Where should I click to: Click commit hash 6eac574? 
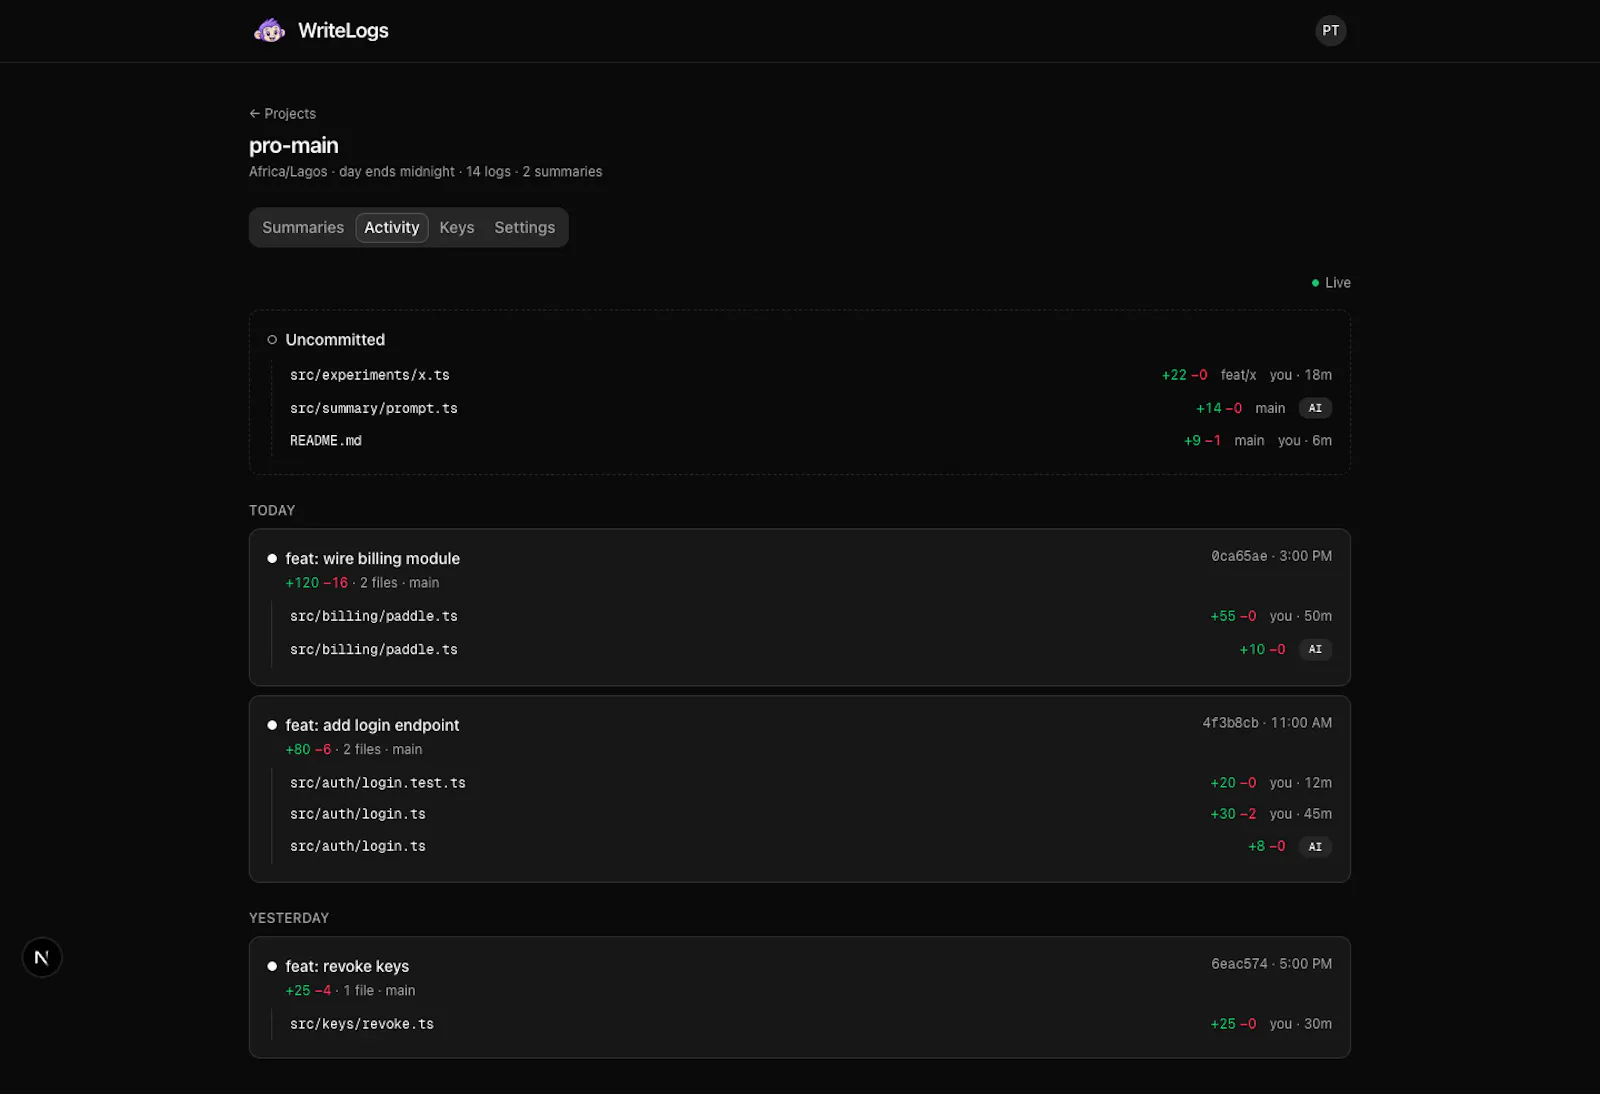(x=1239, y=964)
